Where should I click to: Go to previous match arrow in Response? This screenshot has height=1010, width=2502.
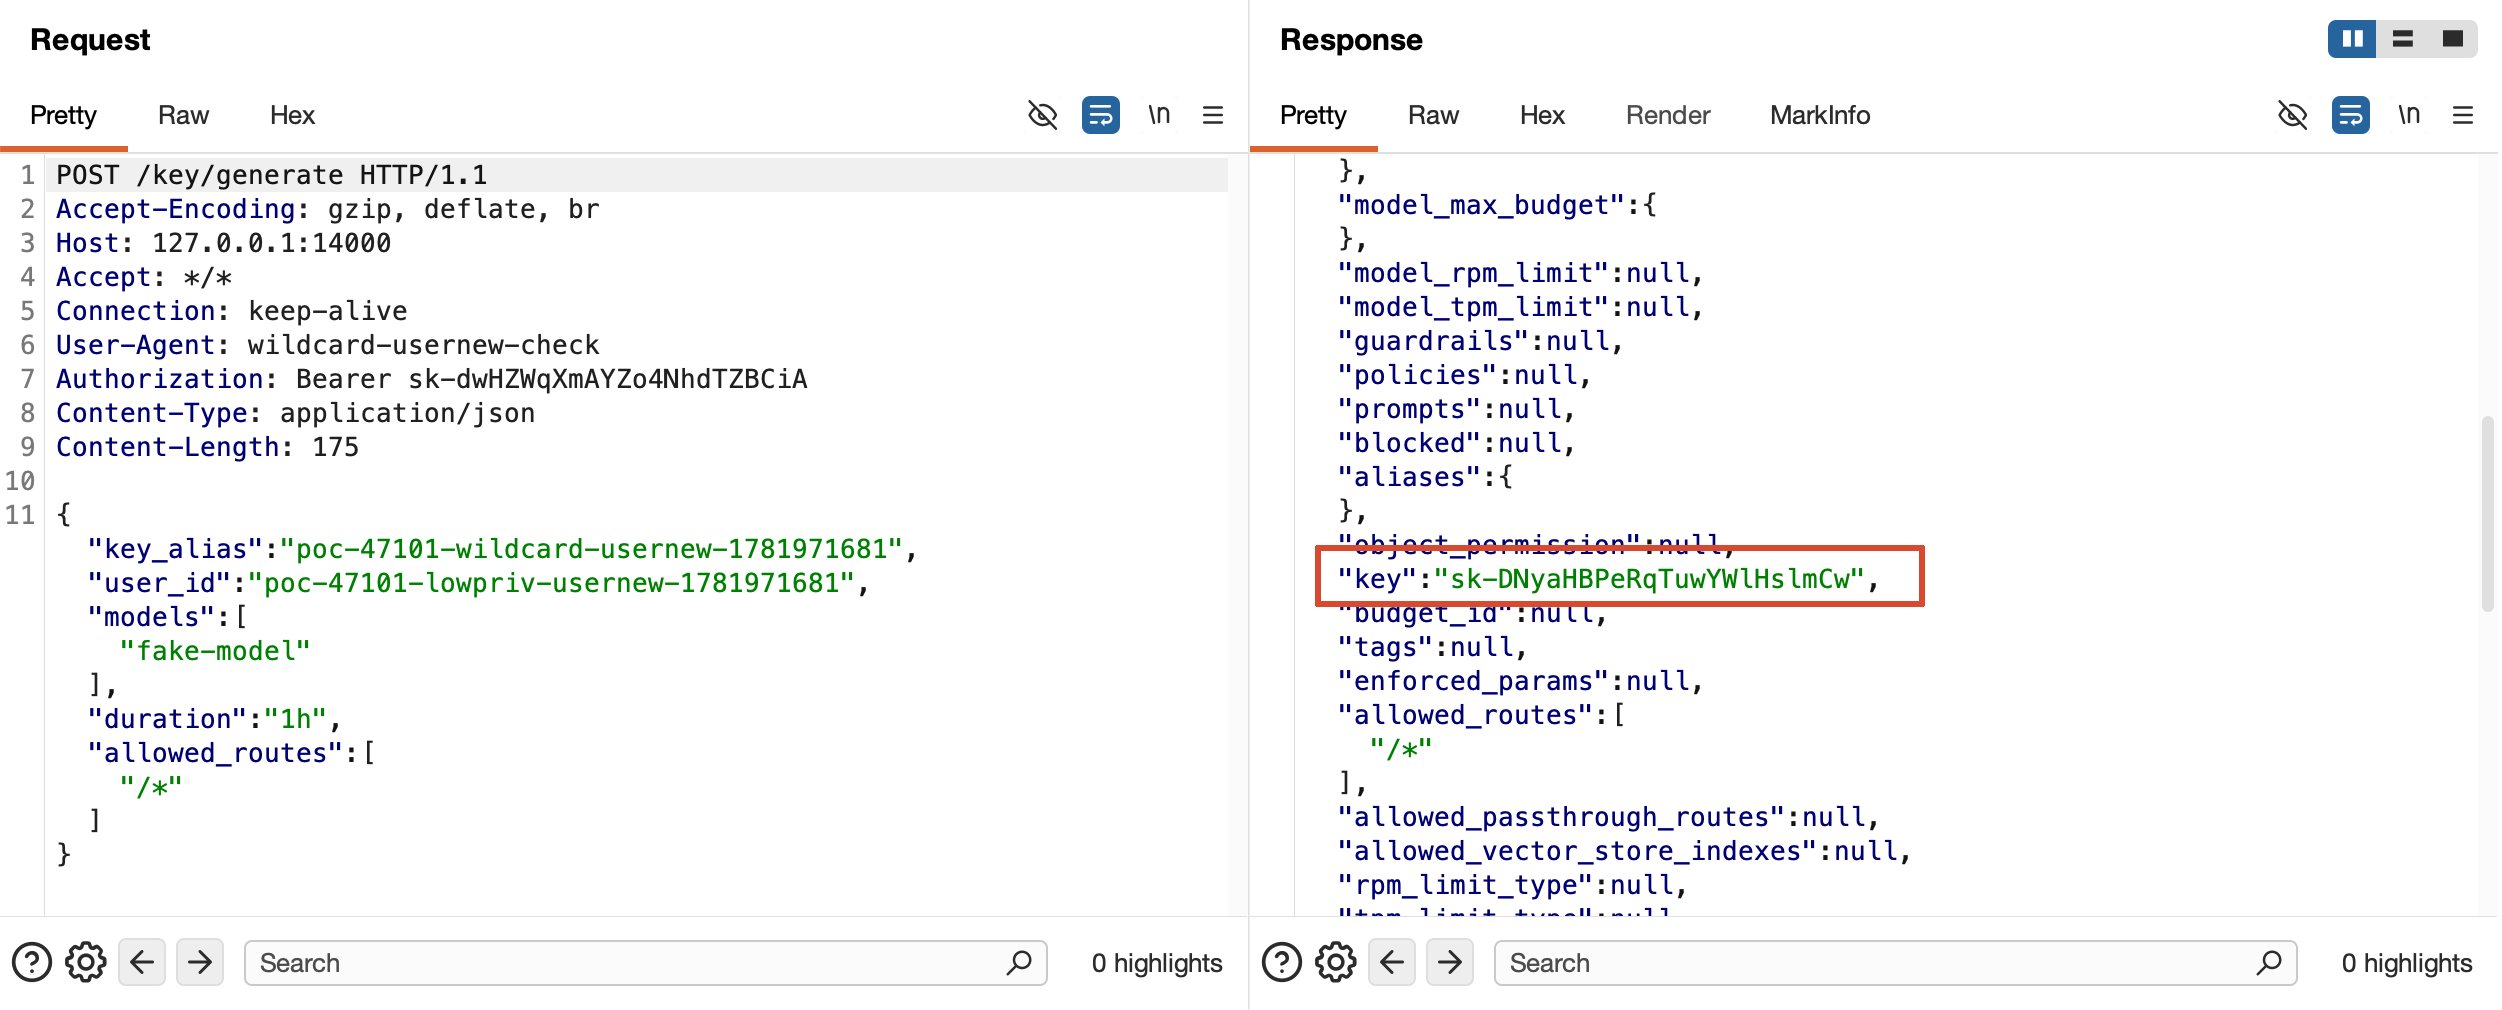click(x=1392, y=963)
